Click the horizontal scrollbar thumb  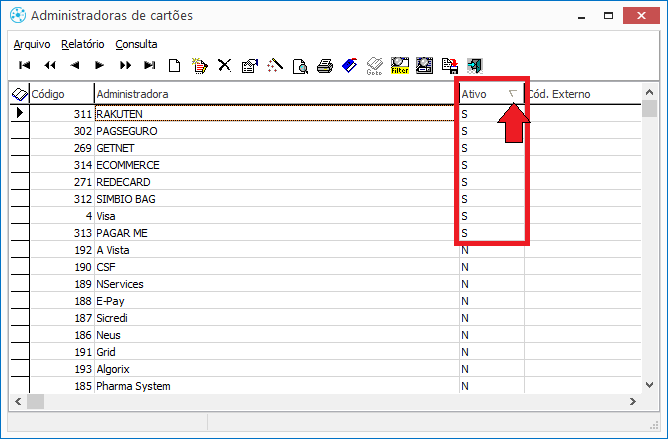35,401
